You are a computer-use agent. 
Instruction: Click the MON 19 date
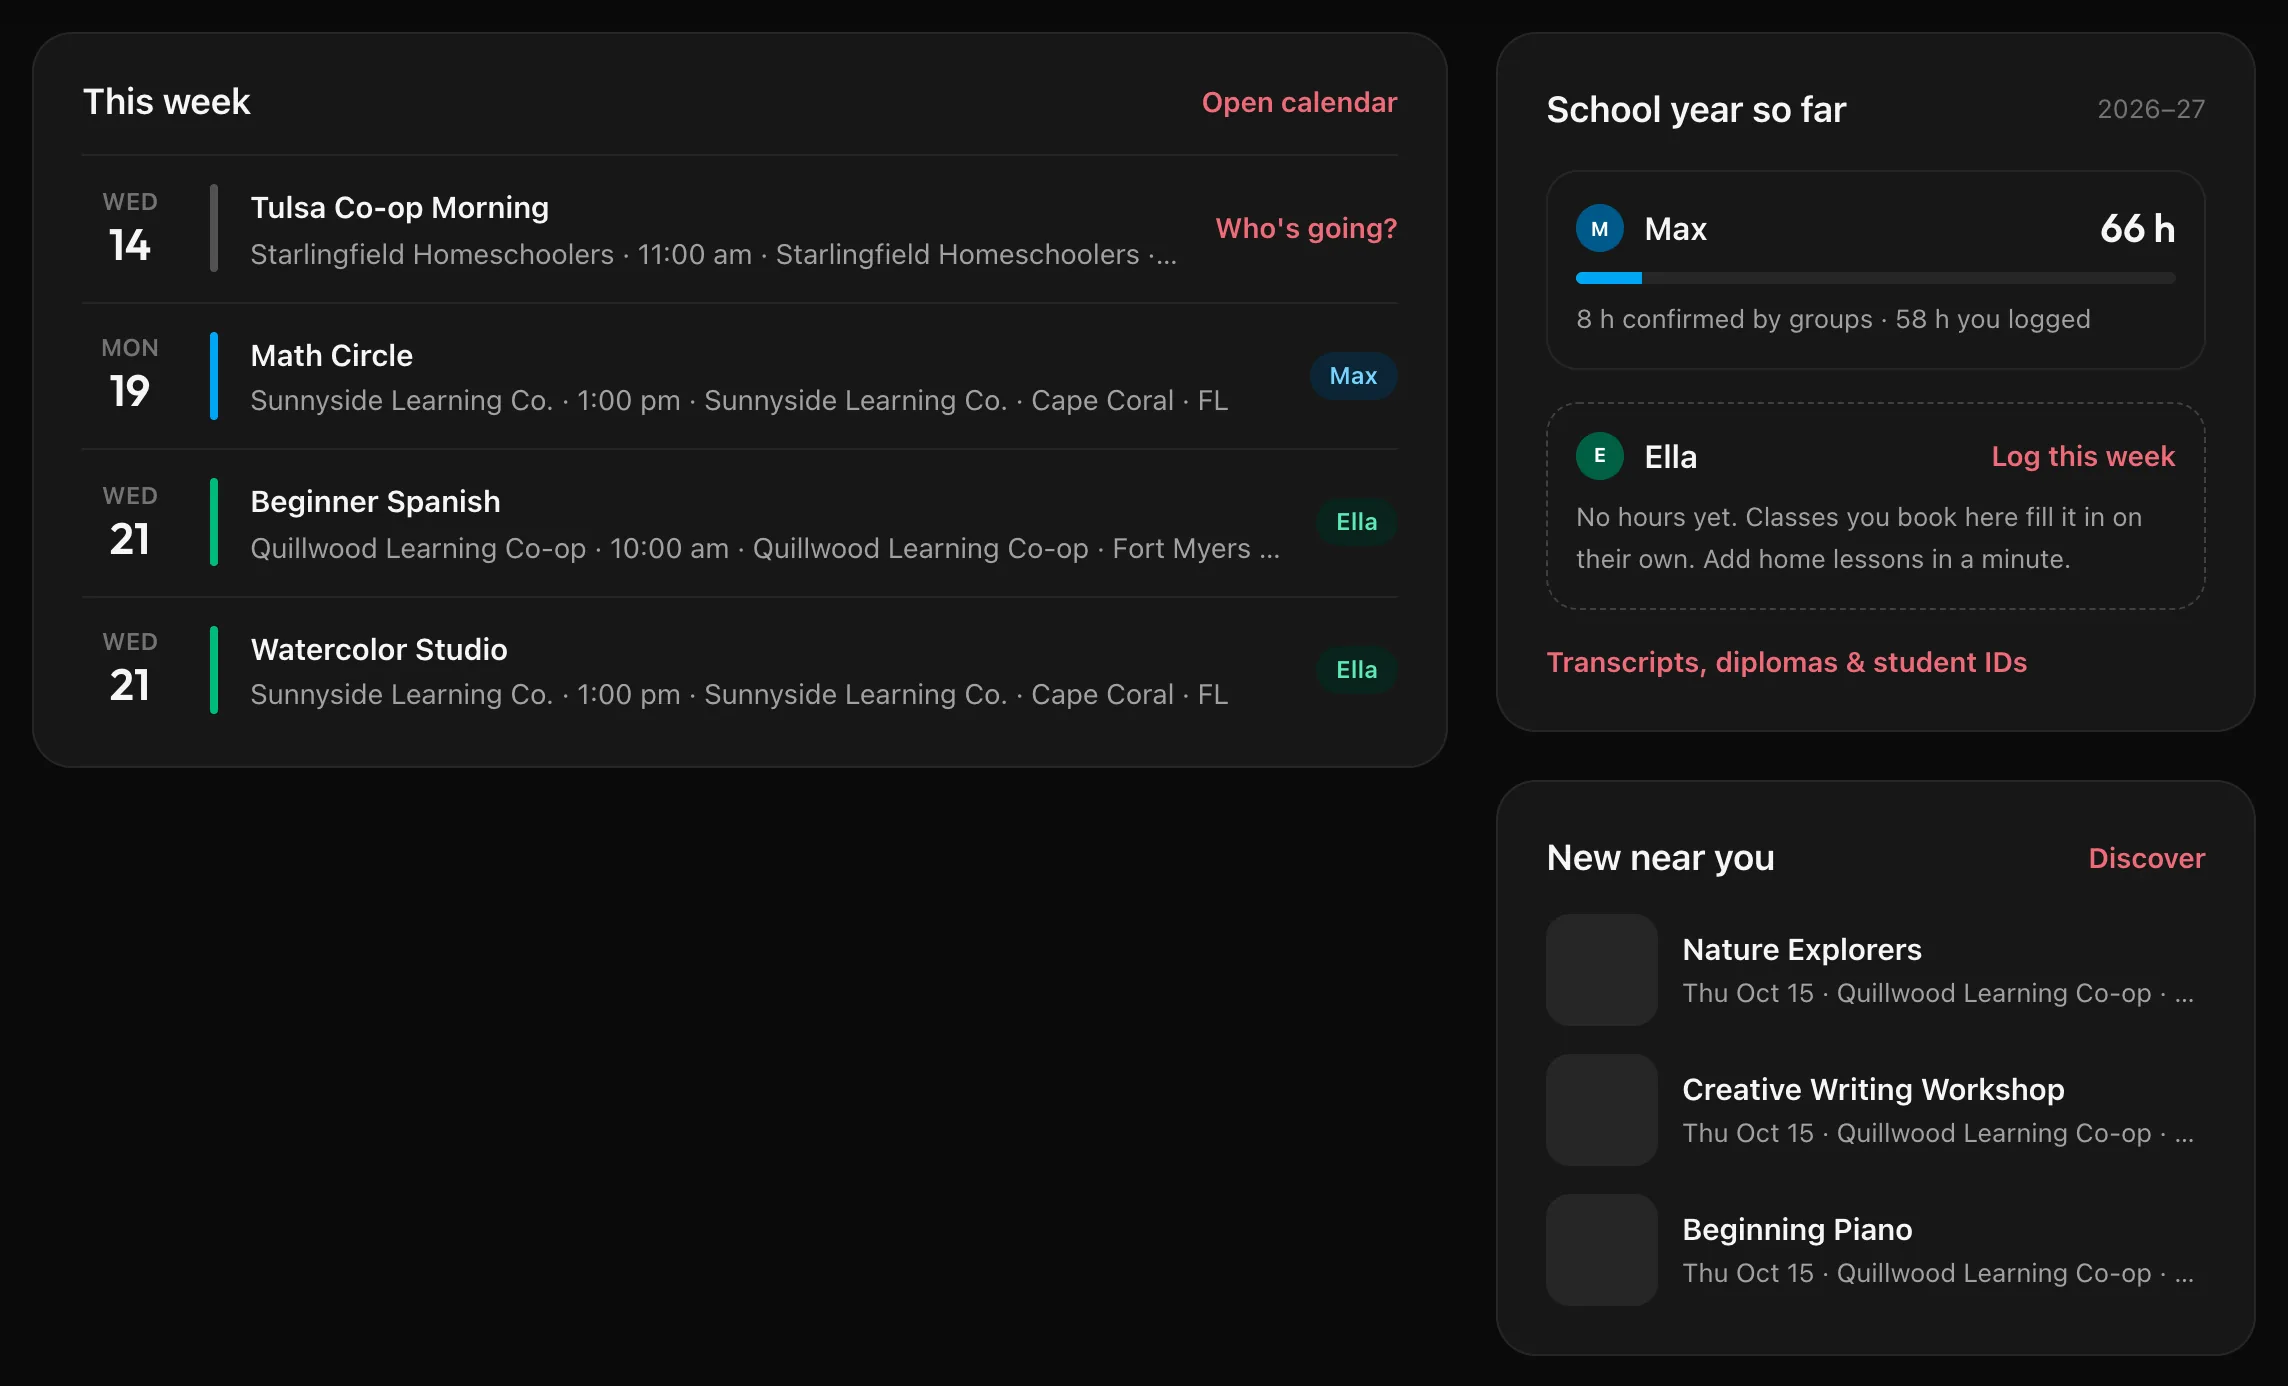[130, 376]
